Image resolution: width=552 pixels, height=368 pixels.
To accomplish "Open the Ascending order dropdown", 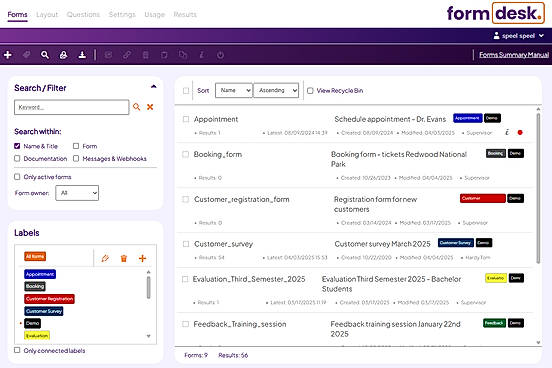I will coord(276,91).
